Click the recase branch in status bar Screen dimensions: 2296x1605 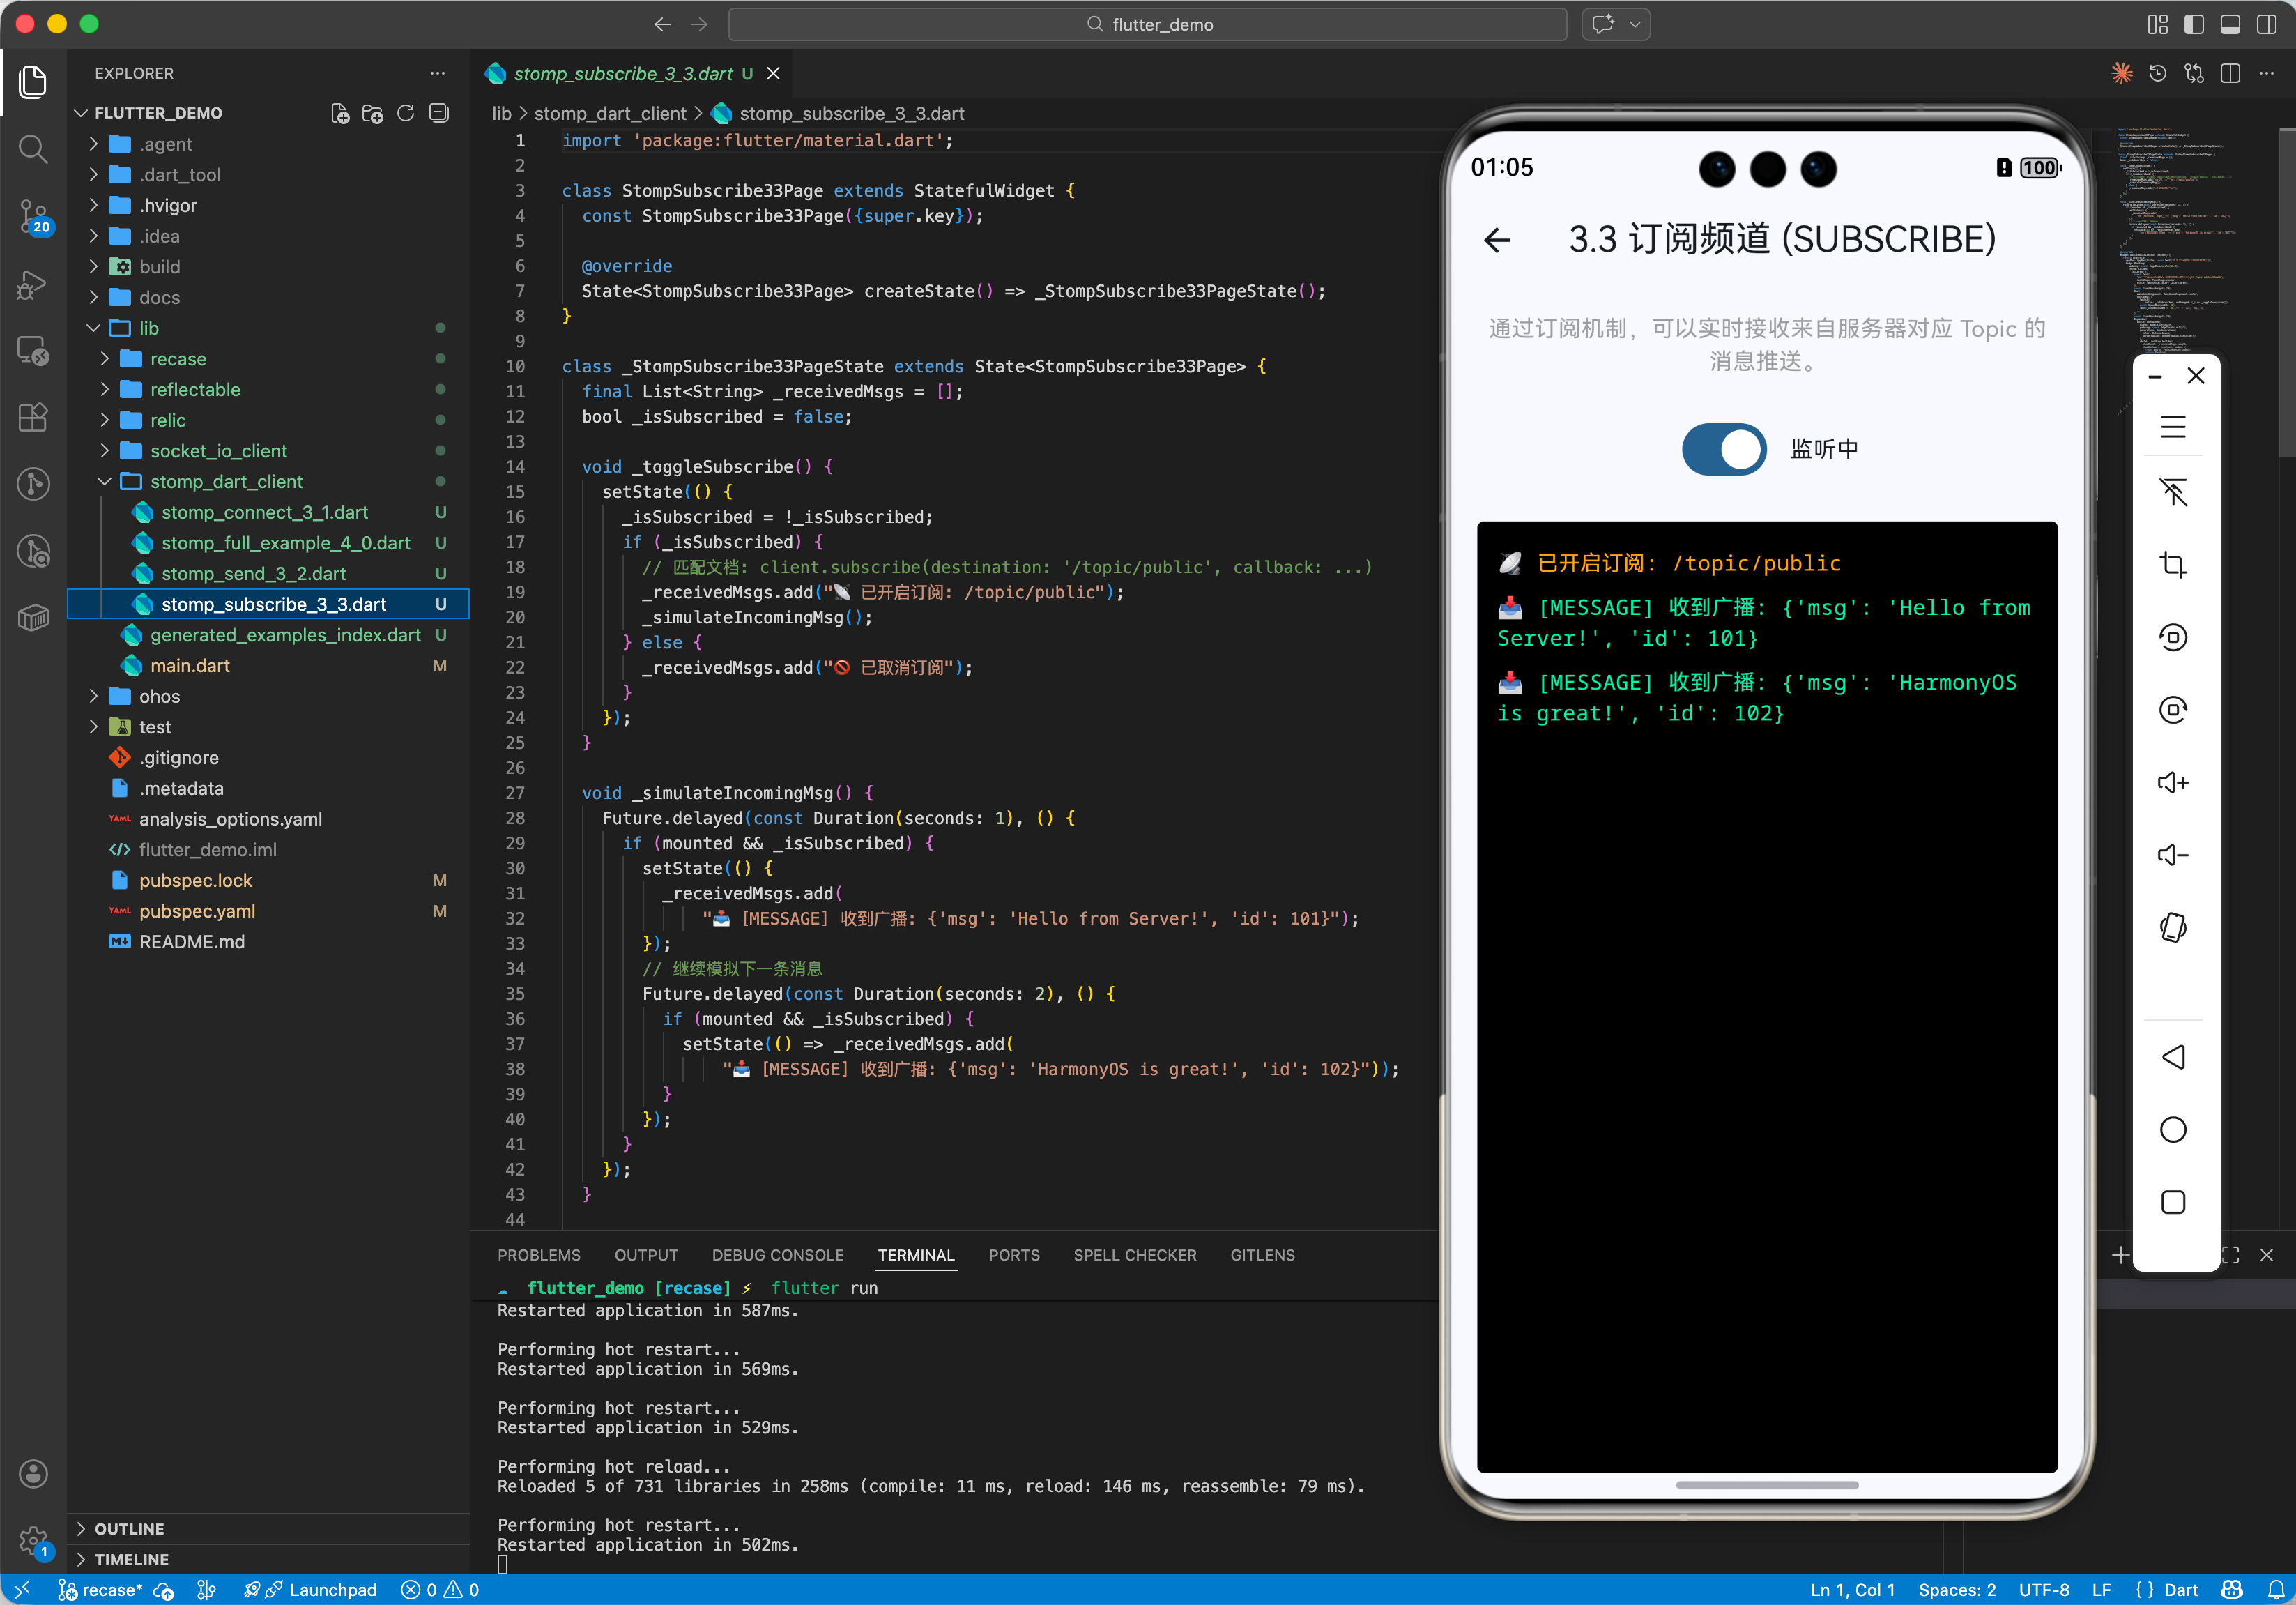point(100,1590)
